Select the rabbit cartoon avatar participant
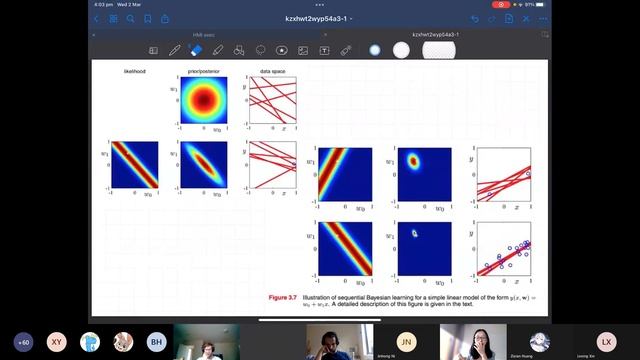This screenshot has height=360, width=640. pyautogui.click(x=123, y=342)
